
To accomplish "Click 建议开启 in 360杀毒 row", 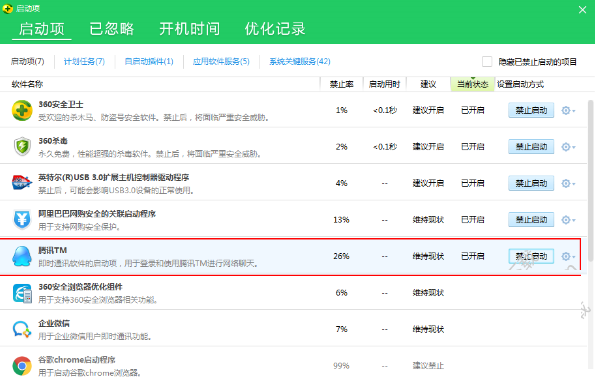I will 428,147.
